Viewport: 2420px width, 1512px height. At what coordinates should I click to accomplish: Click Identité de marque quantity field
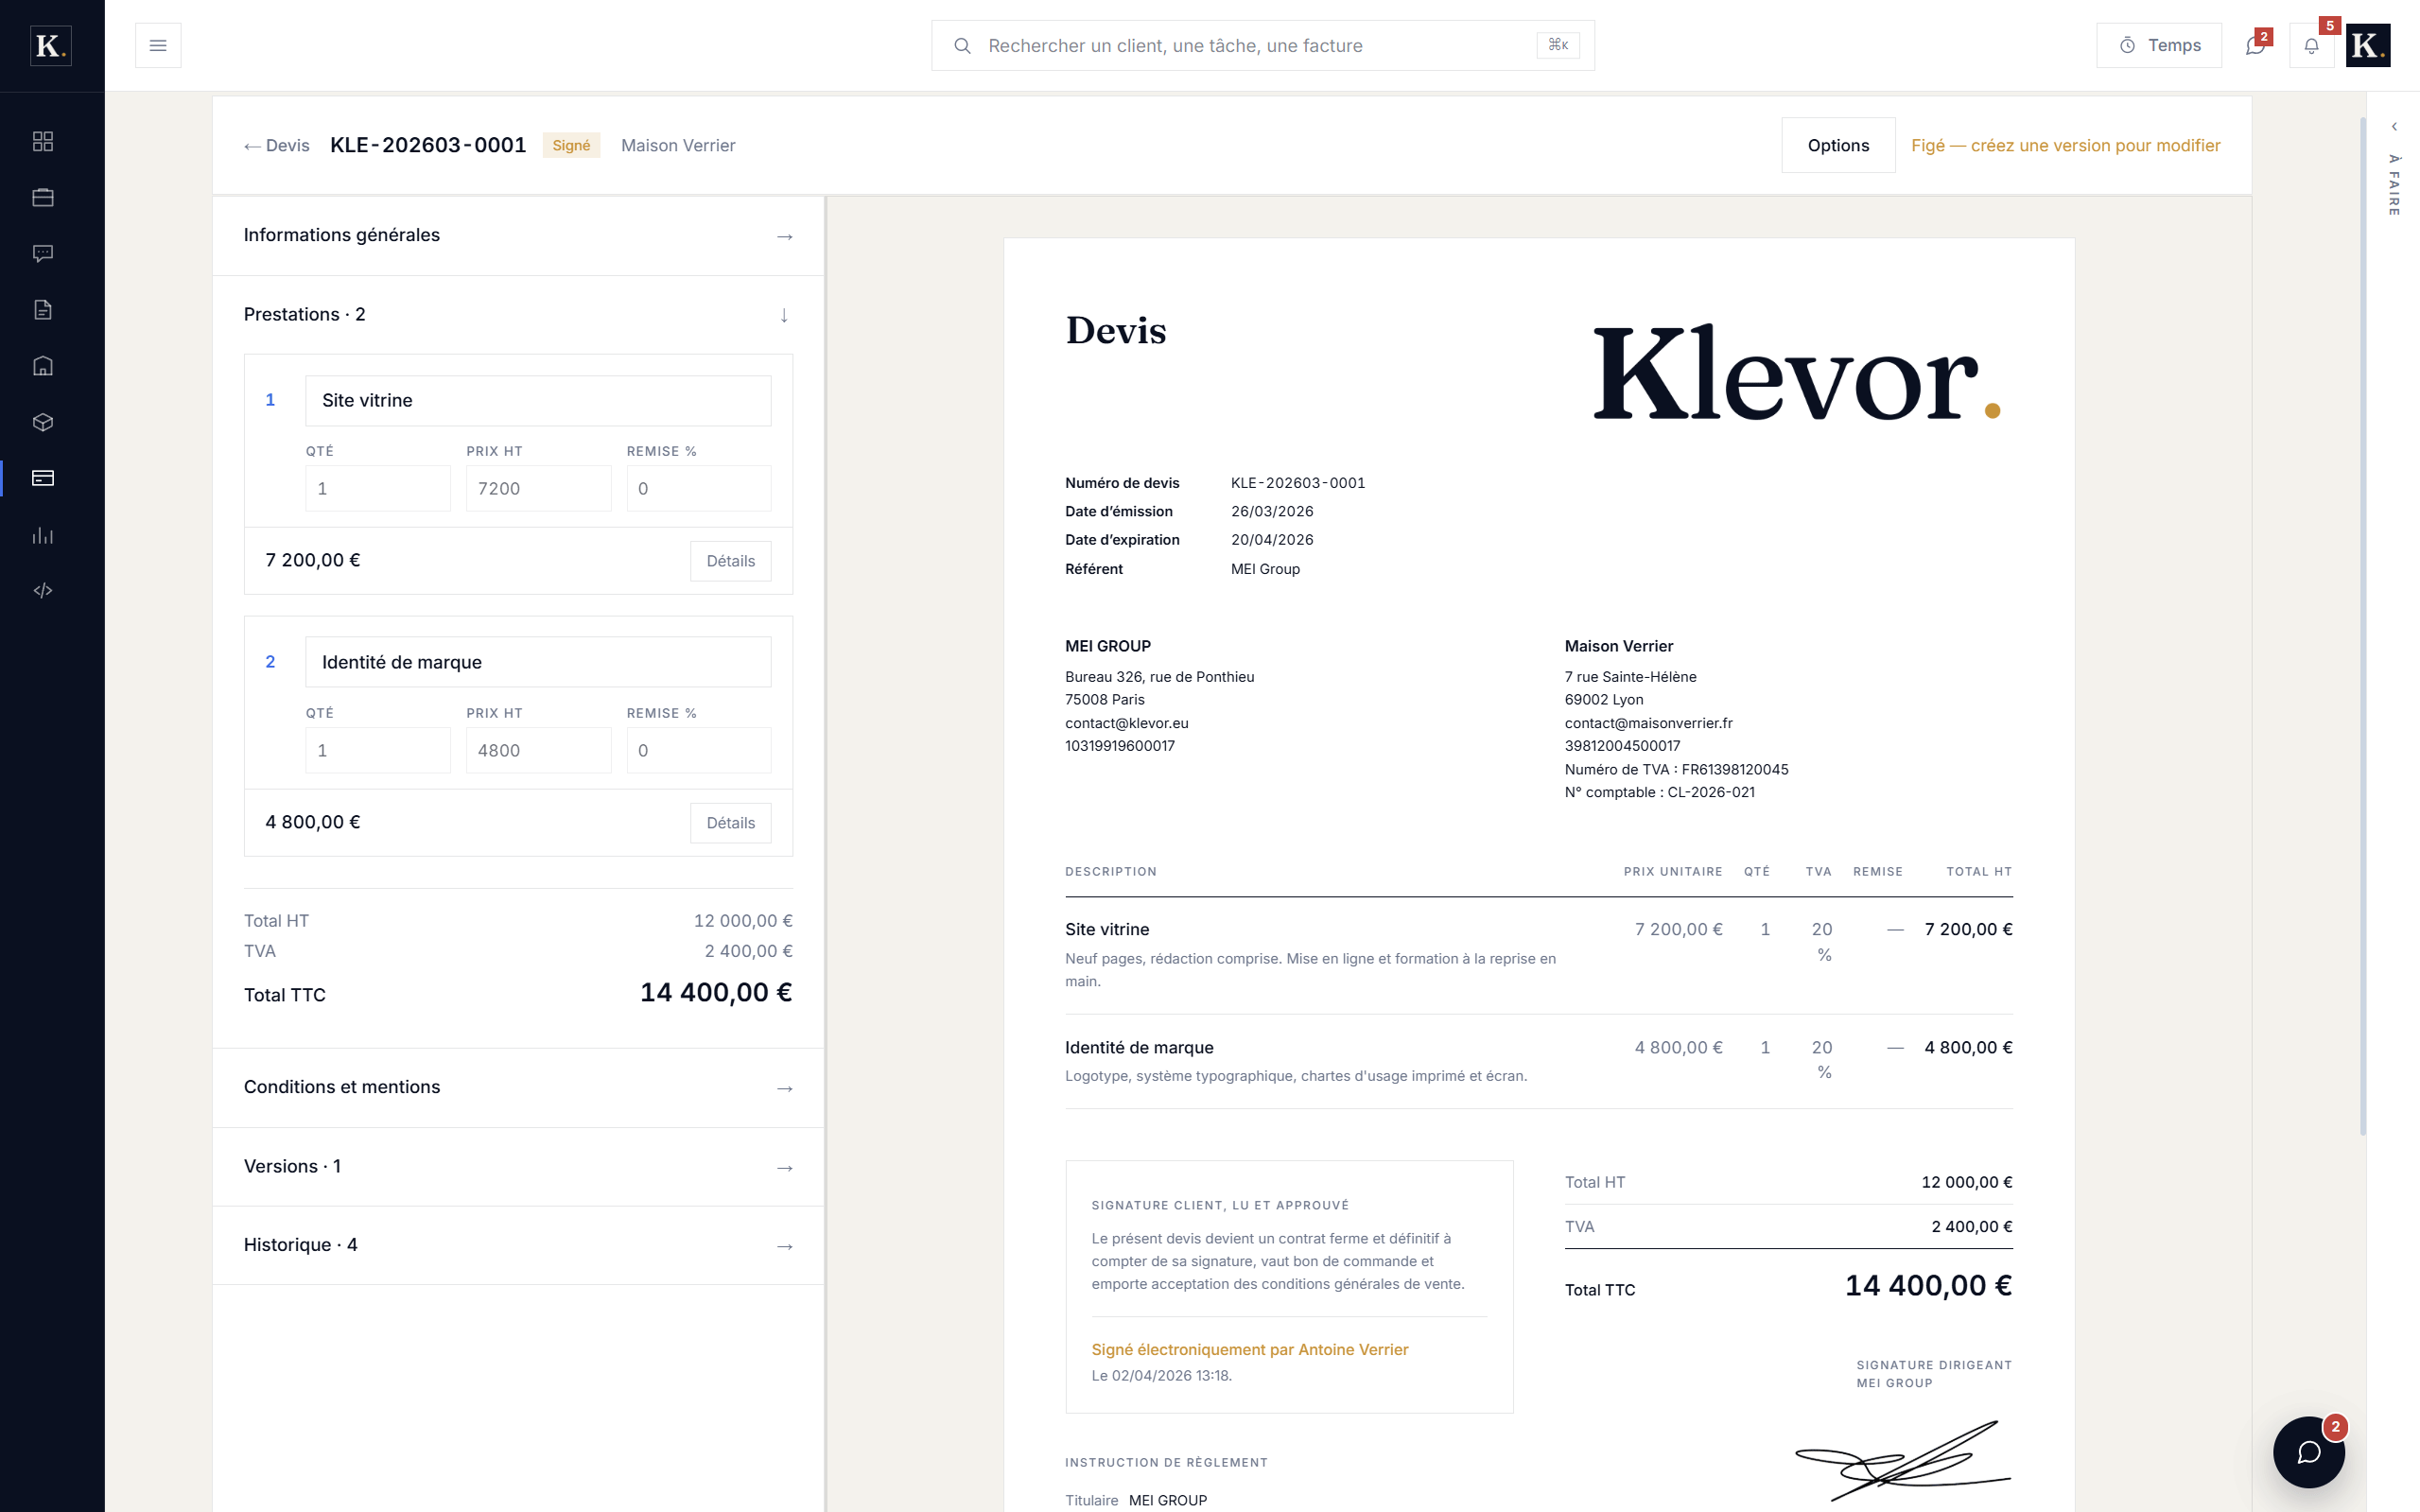[x=378, y=750]
